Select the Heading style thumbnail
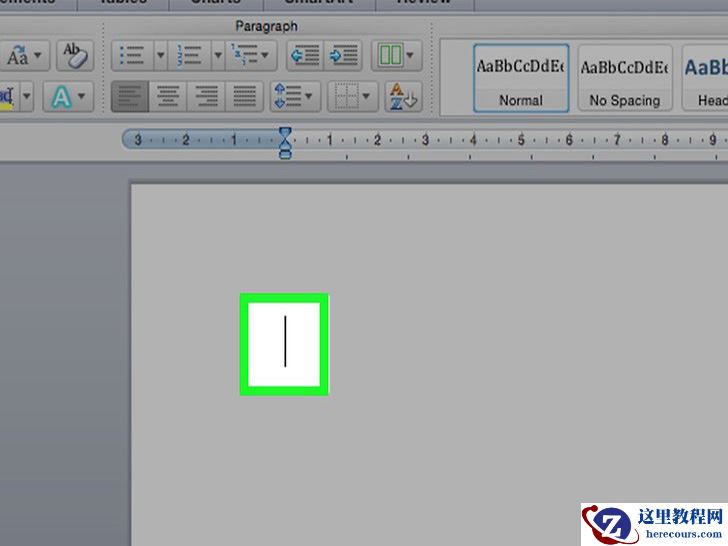Viewport: 728px width, 546px height. (x=705, y=78)
